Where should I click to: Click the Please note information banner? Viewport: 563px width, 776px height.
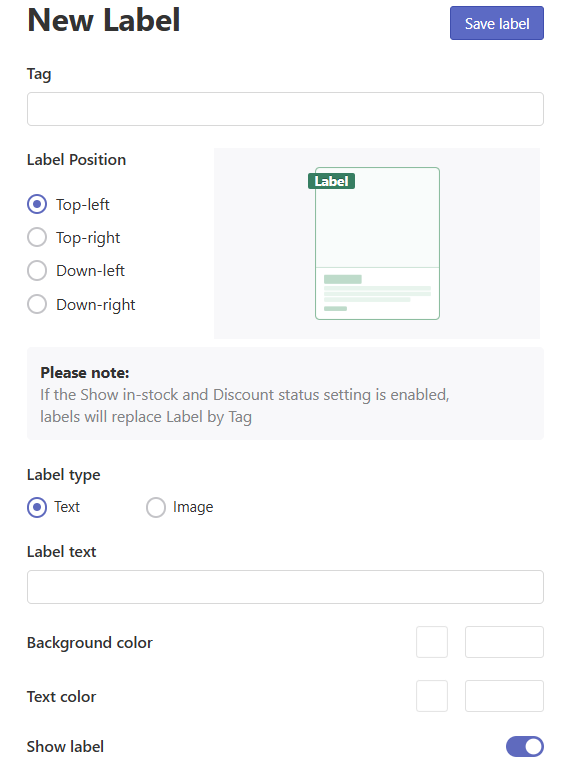[285, 393]
